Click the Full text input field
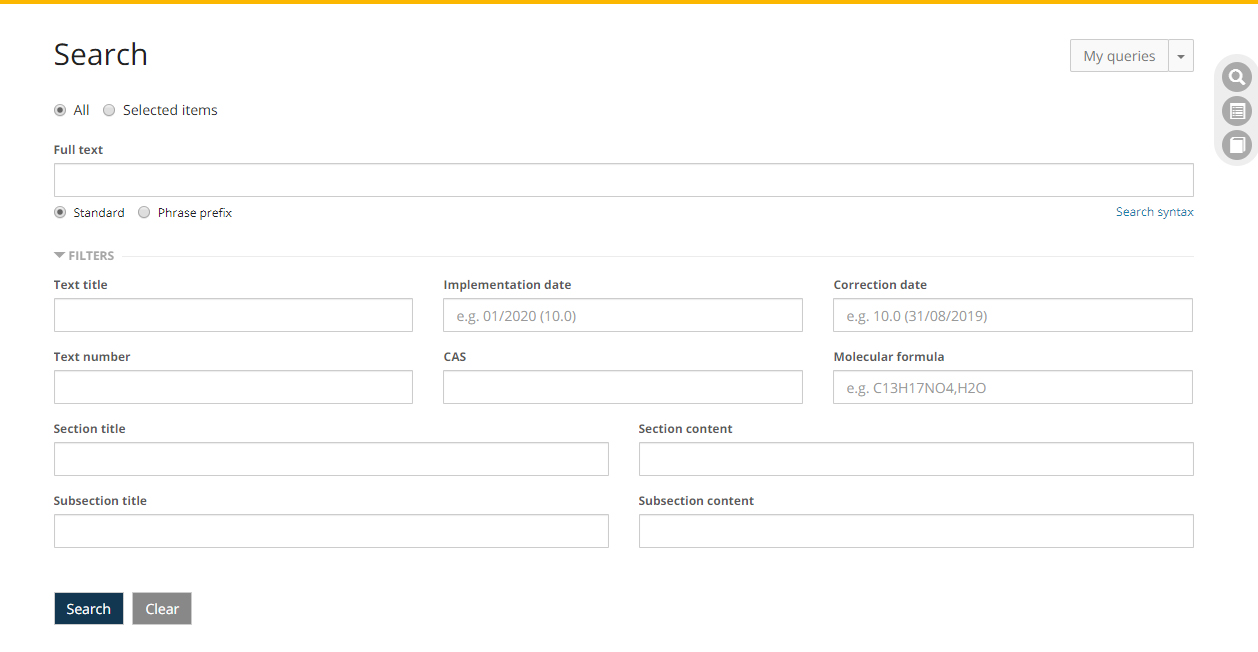 pyautogui.click(x=623, y=180)
